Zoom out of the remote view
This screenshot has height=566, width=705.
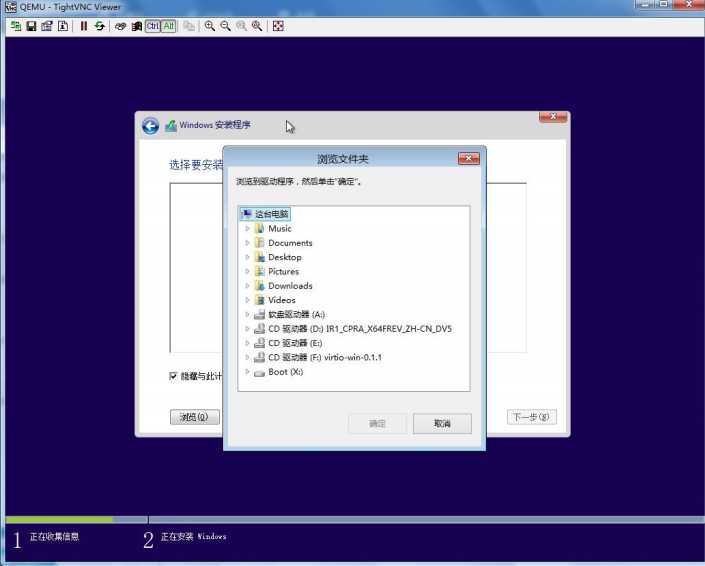point(225,26)
